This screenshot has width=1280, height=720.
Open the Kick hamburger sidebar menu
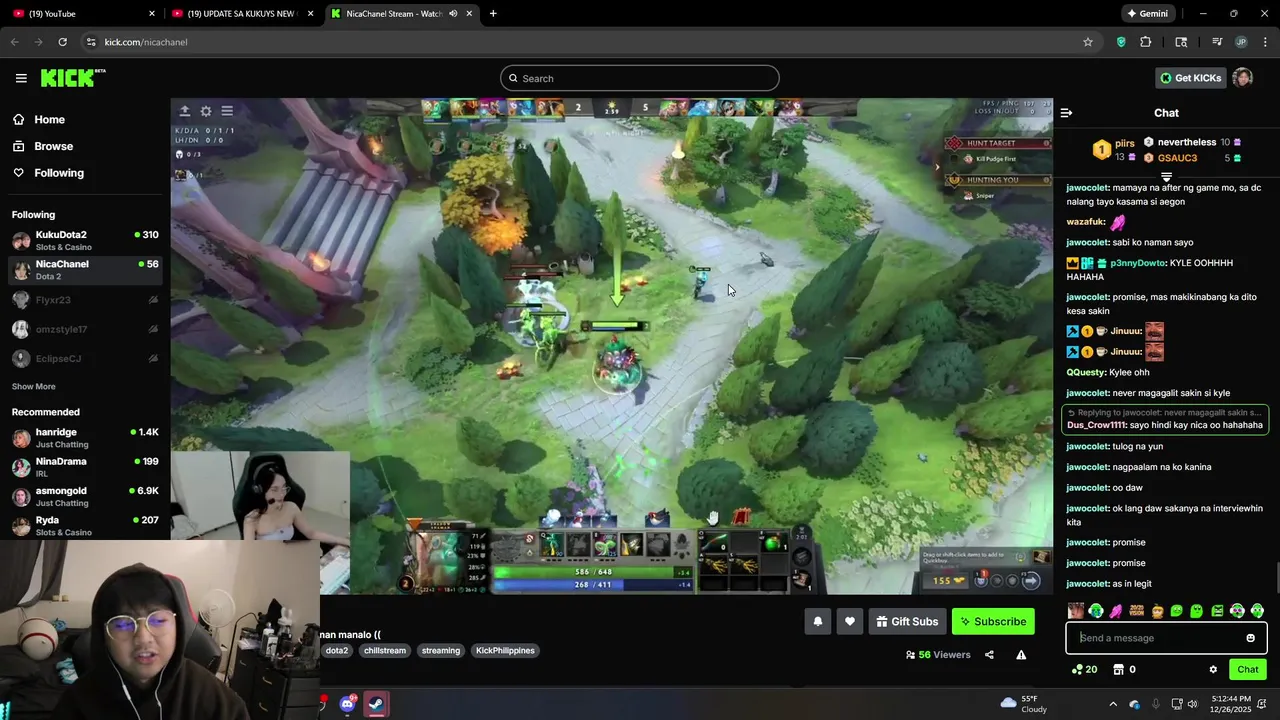pyautogui.click(x=21, y=78)
